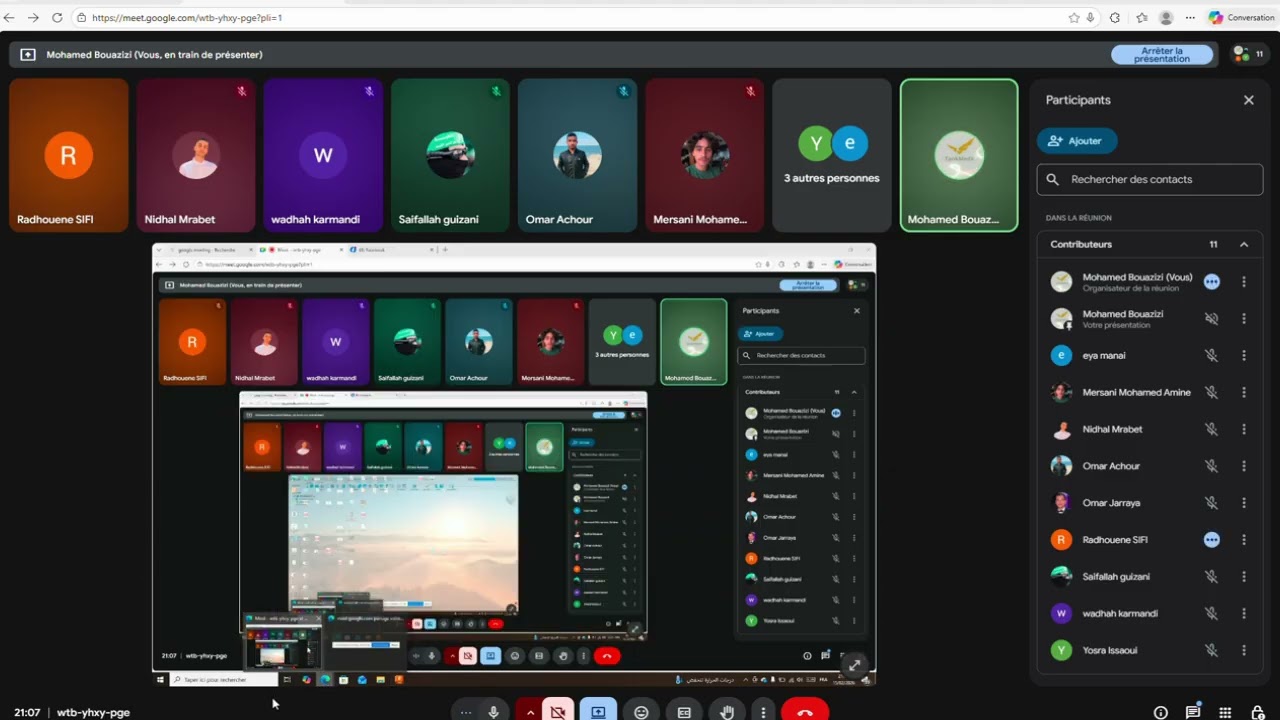
Task: Click the Ajouter people button
Action: click(1077, 141)
